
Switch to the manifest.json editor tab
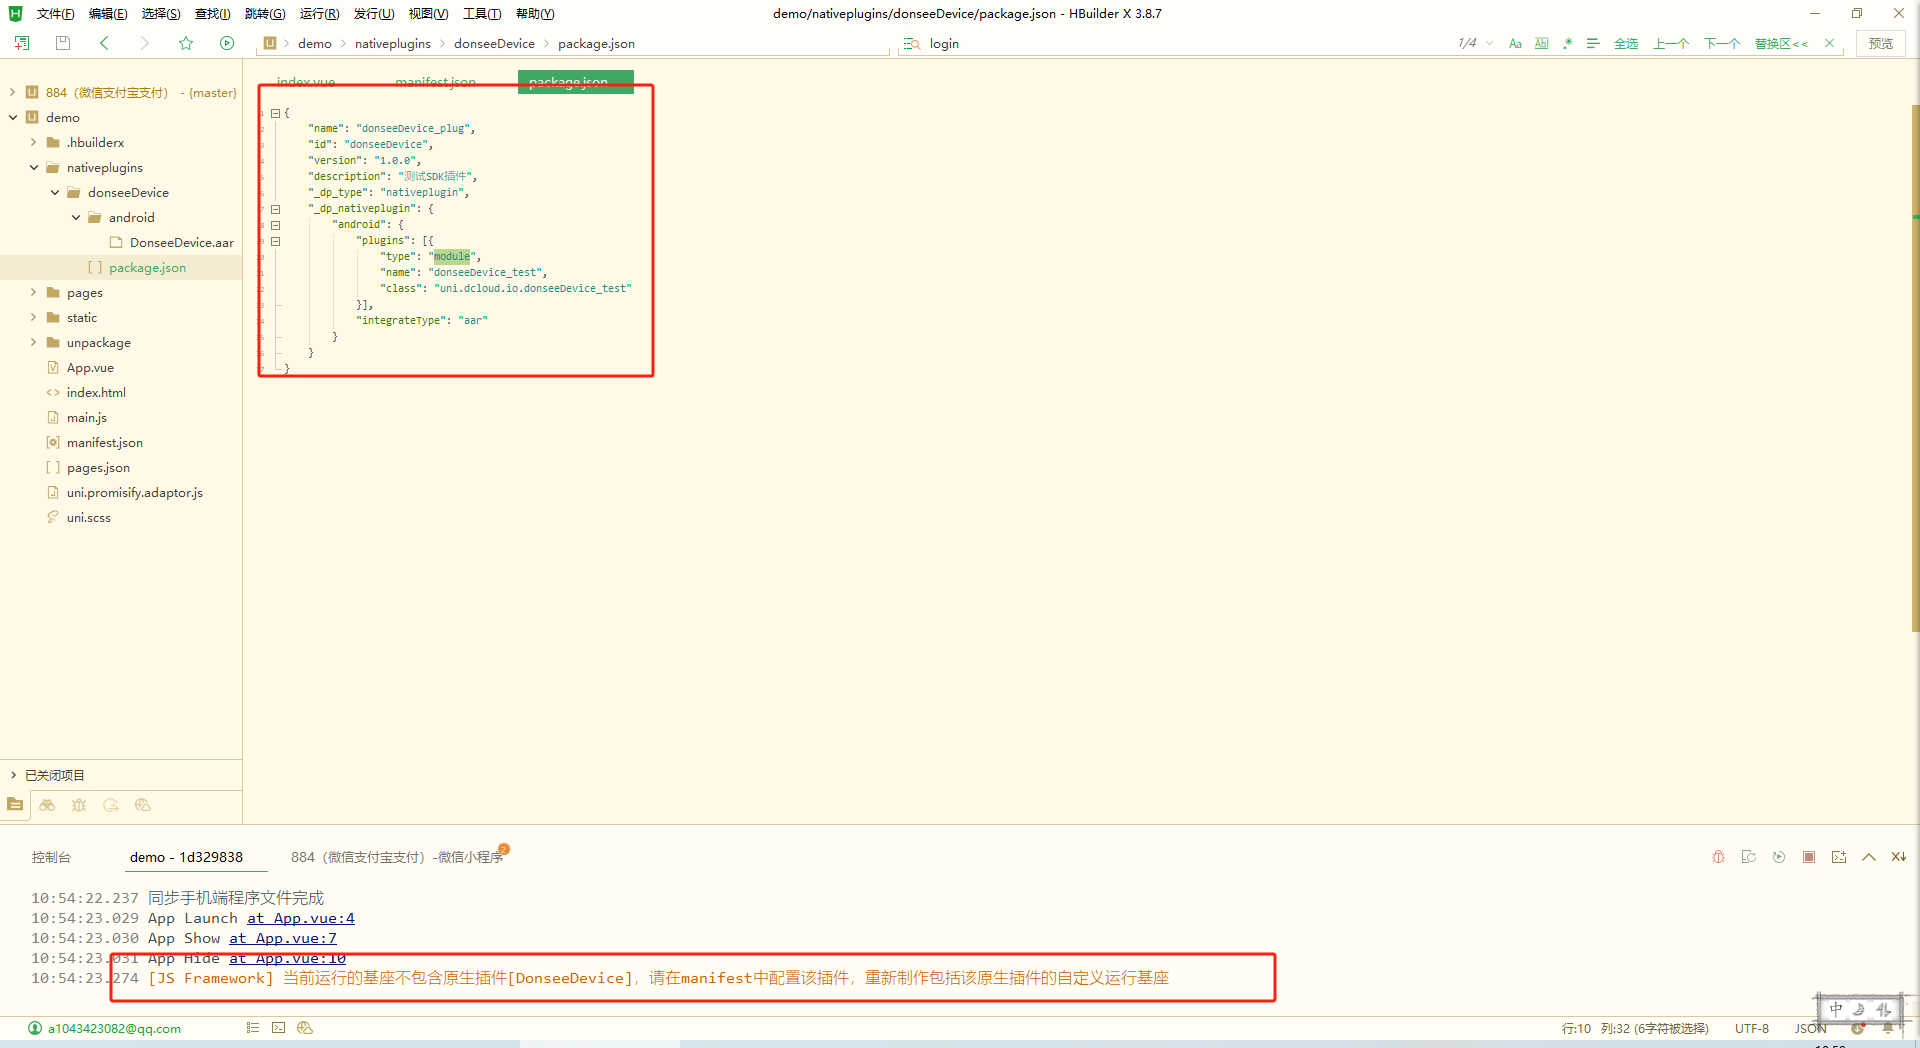coord(435,82)
